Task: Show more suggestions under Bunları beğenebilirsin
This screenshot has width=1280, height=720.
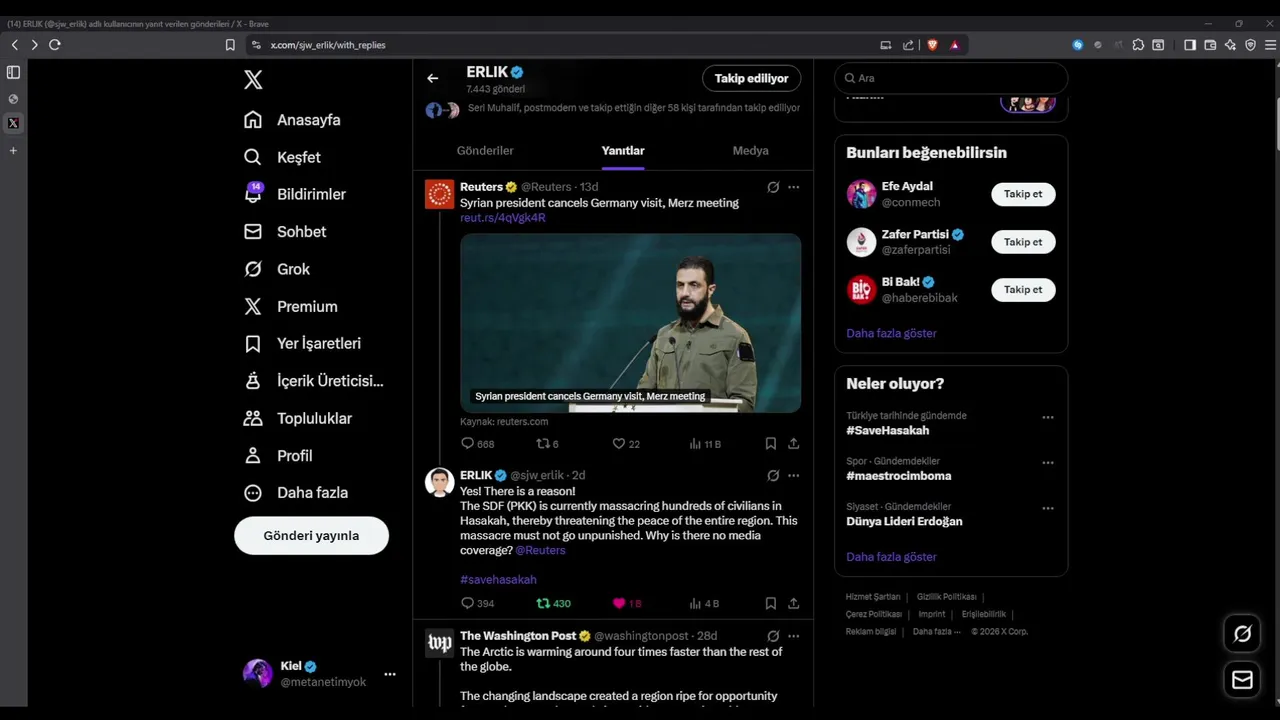Action: [x=891, y=333]
